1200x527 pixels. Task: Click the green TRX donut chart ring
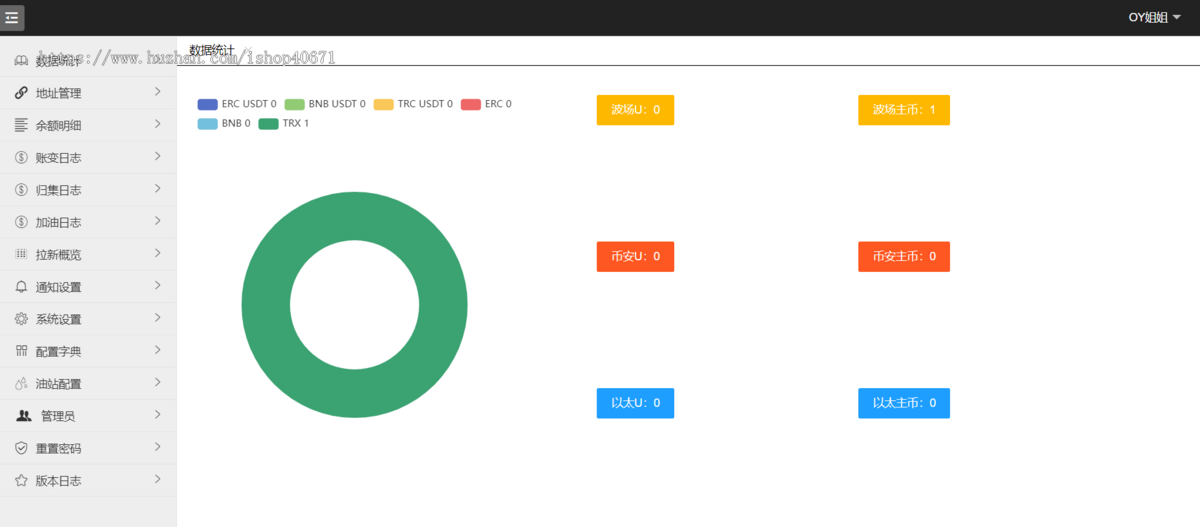click(x=266, y=305)
